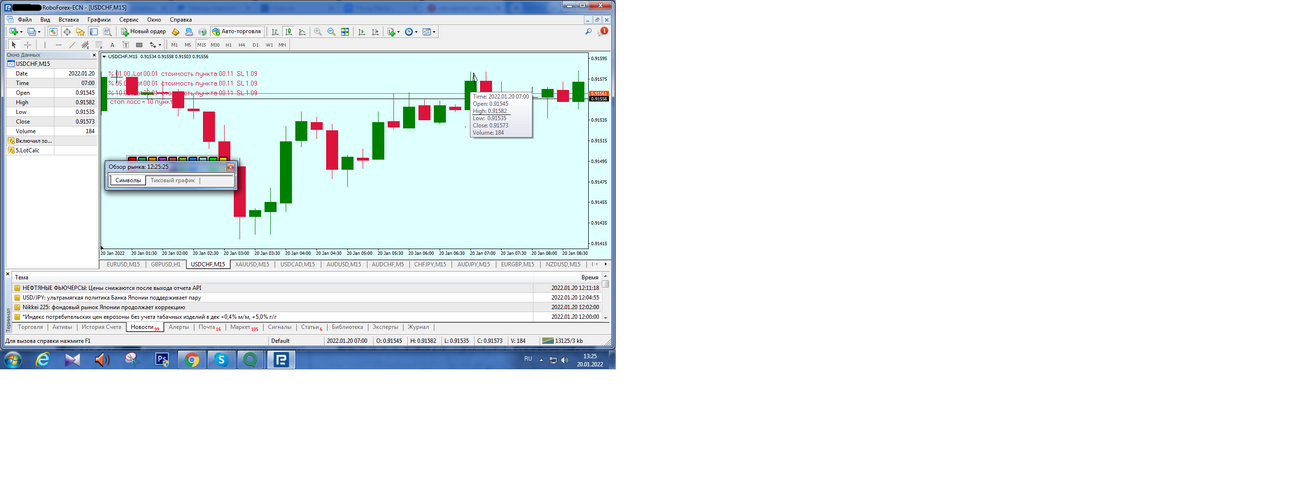Switch chart to candlesticks type
The height and width of the screenshot is (502, 1290).
pyautogui.click(x=288, y=32)
